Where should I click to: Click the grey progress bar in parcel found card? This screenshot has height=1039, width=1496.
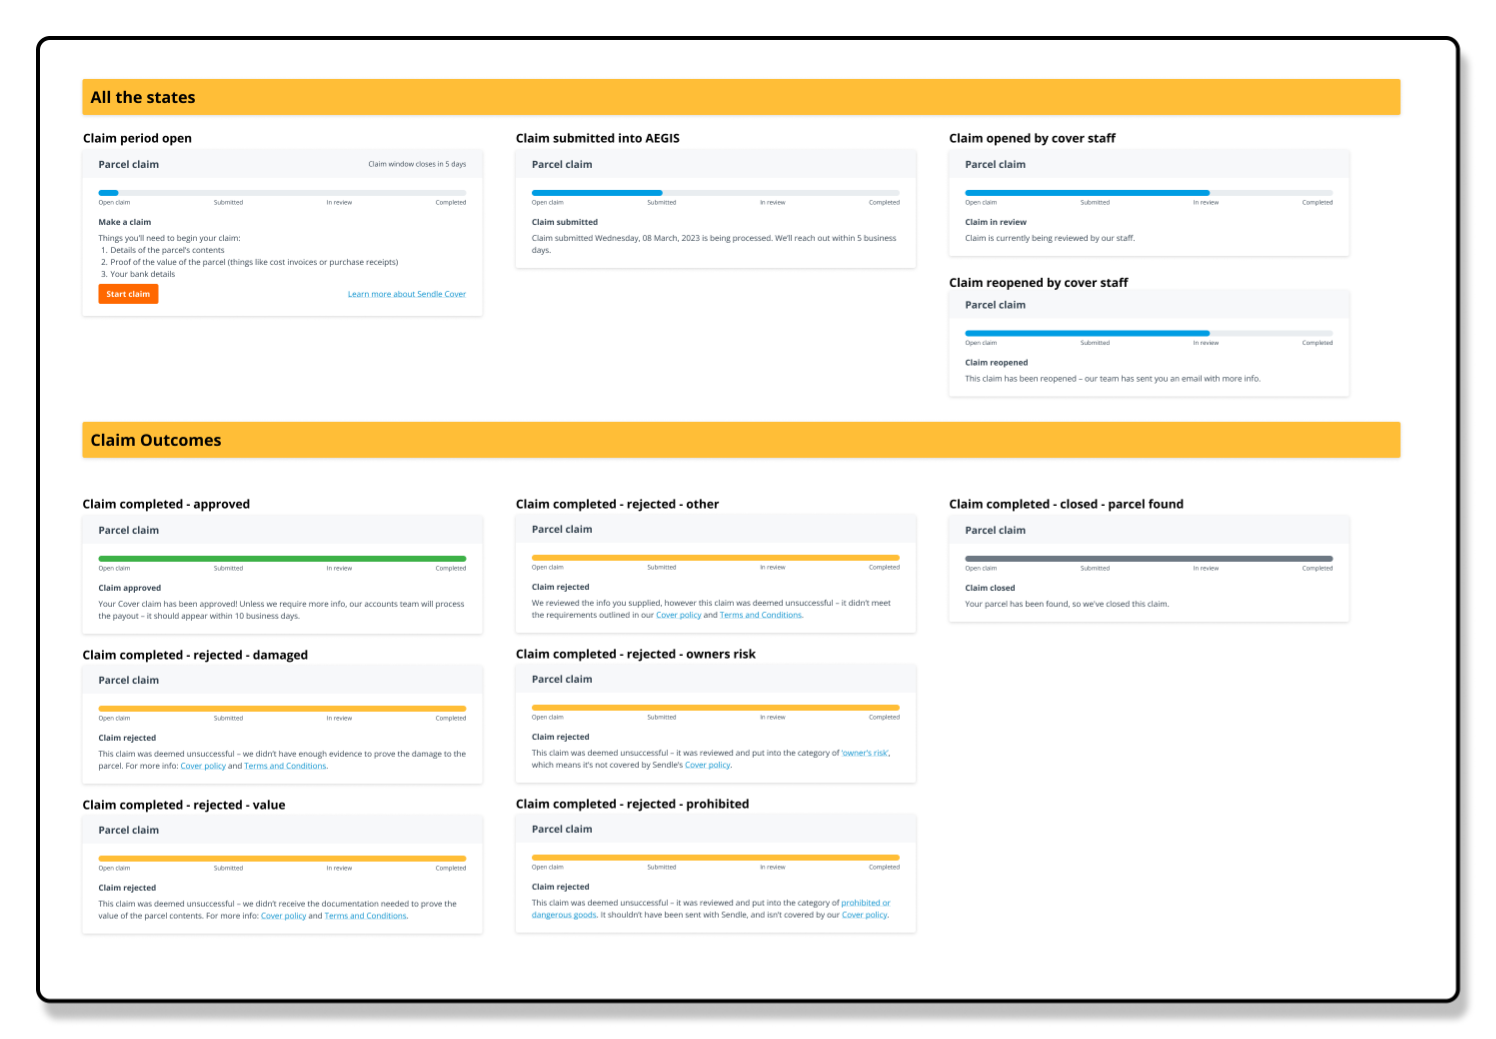(1149, 559)
